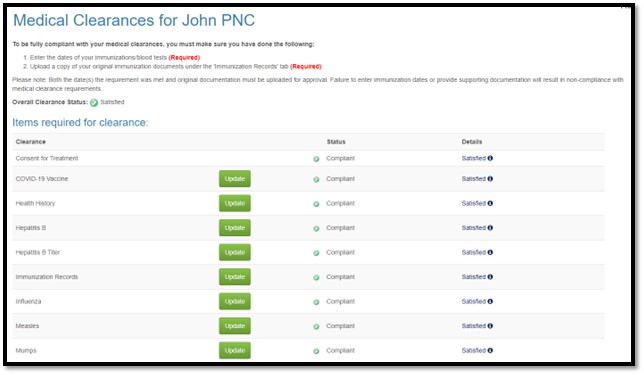
Task: Click Satisfied link in Influenza row
Action: coord(474,301)
